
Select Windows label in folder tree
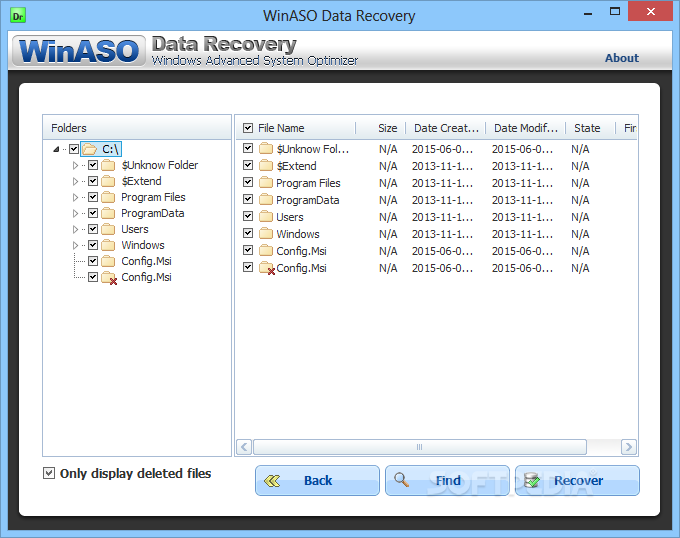[143, 245]
